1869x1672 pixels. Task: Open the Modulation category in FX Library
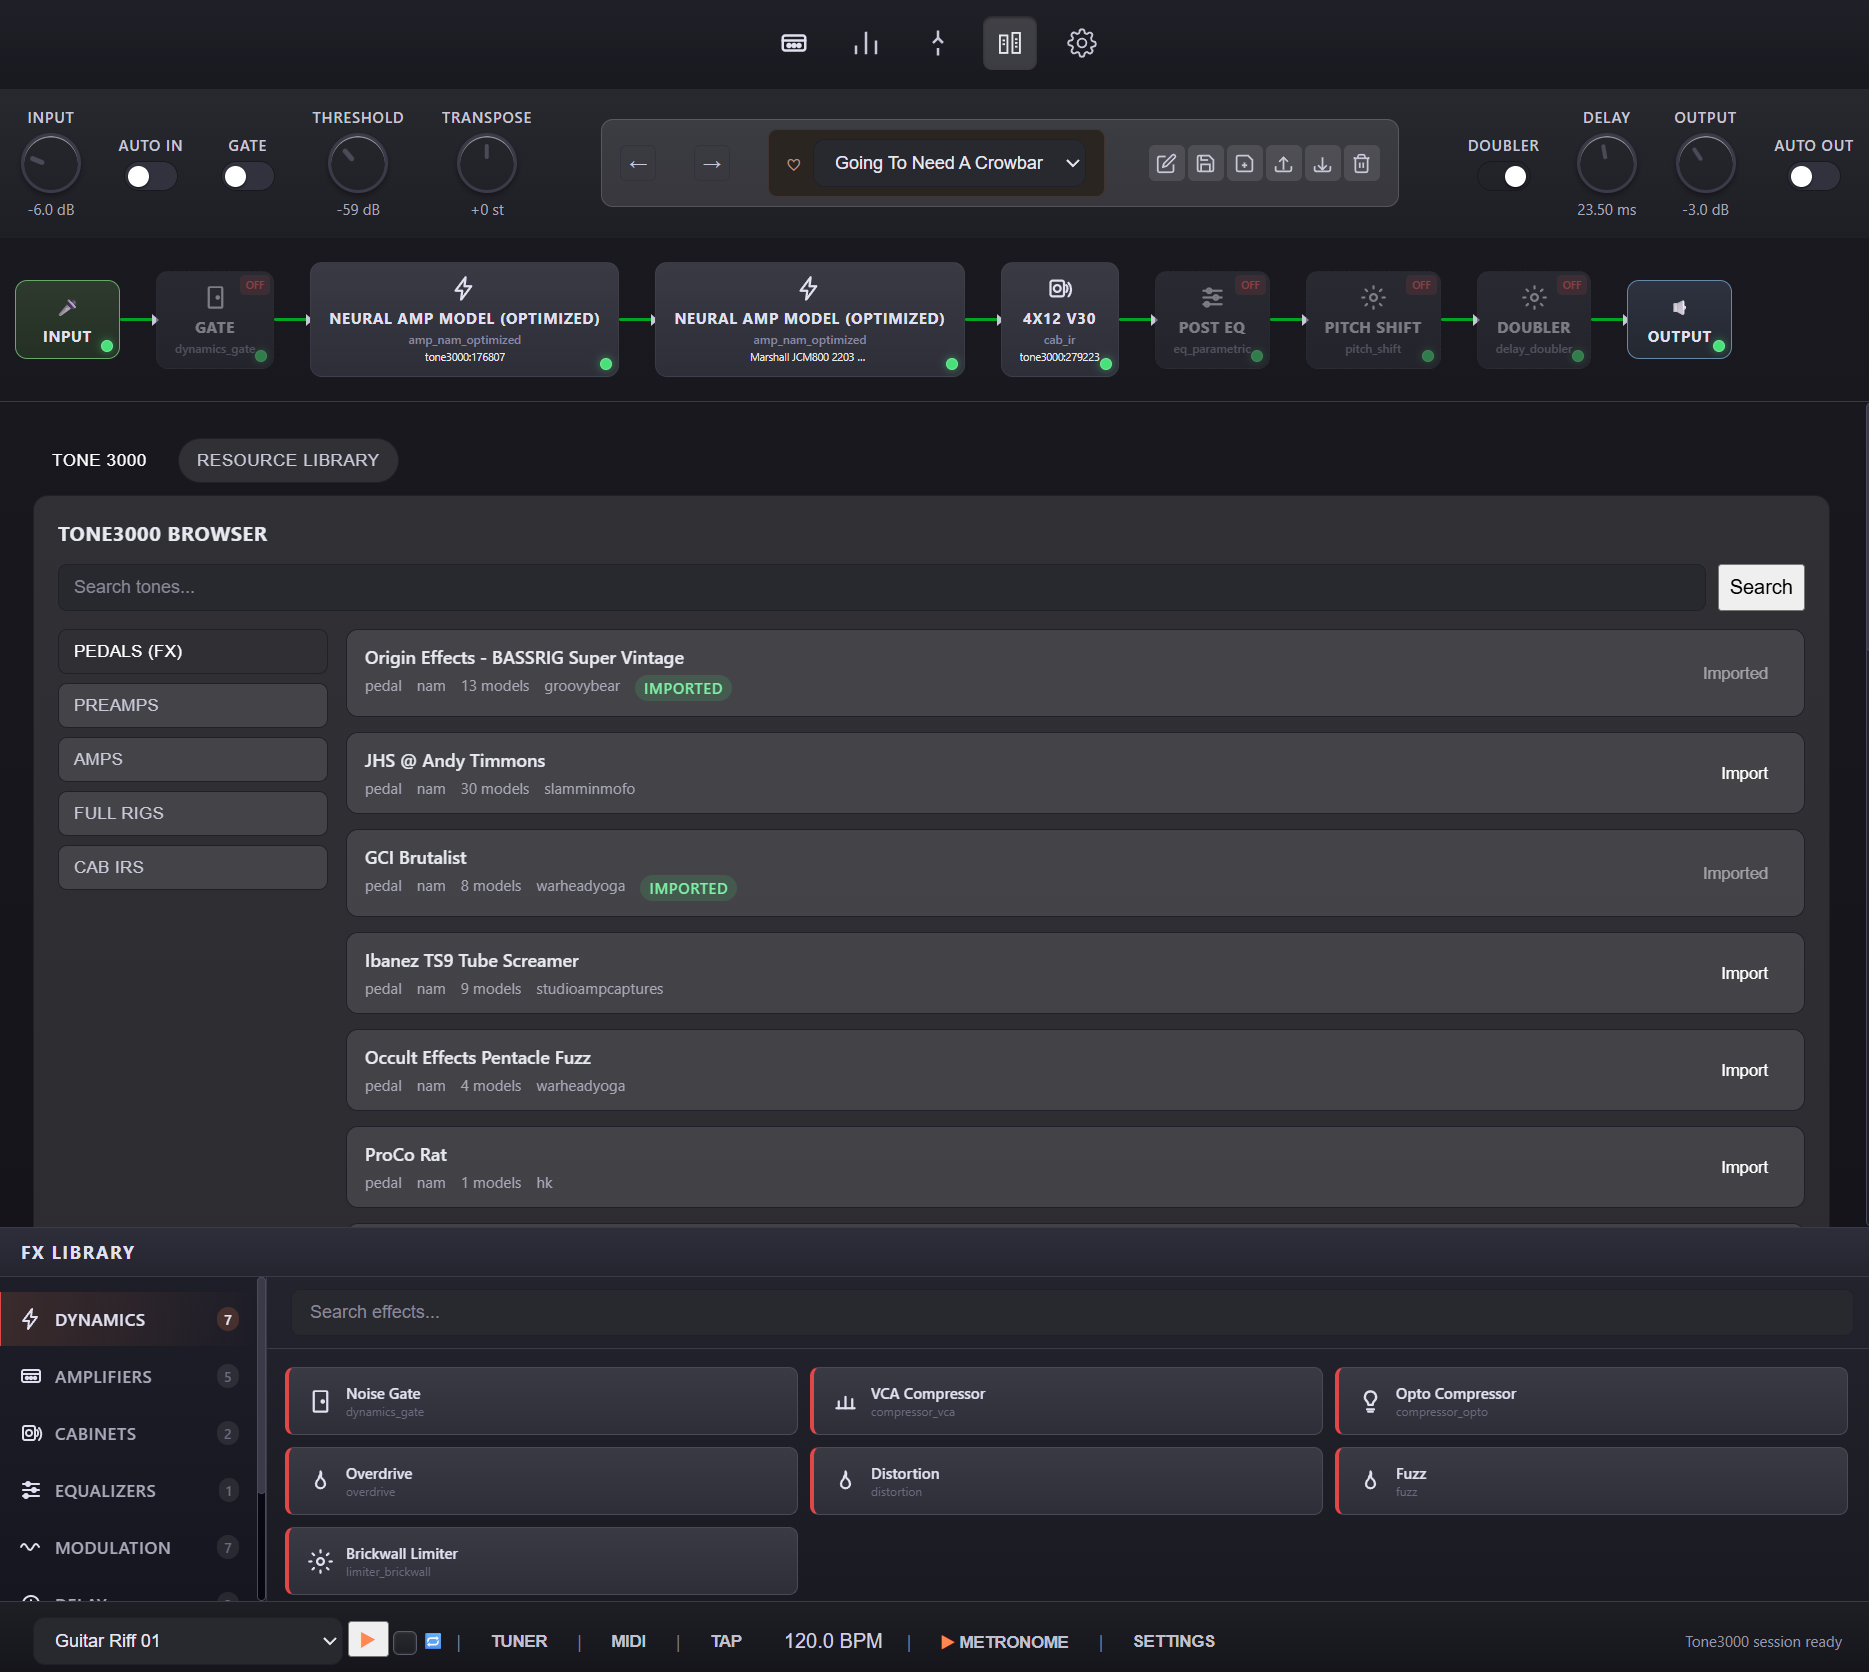tap(110, 1547)
